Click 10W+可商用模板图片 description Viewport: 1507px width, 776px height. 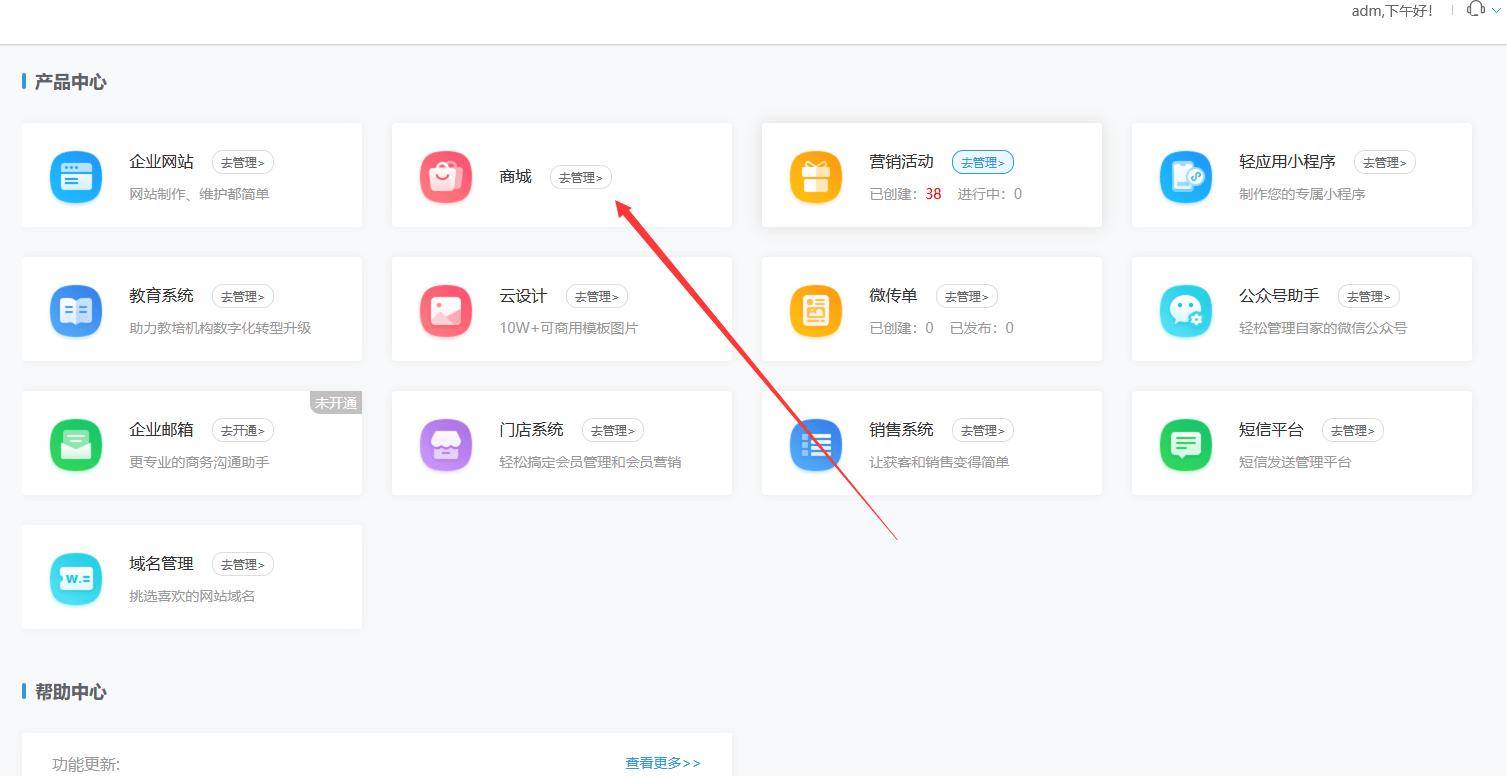568,328
